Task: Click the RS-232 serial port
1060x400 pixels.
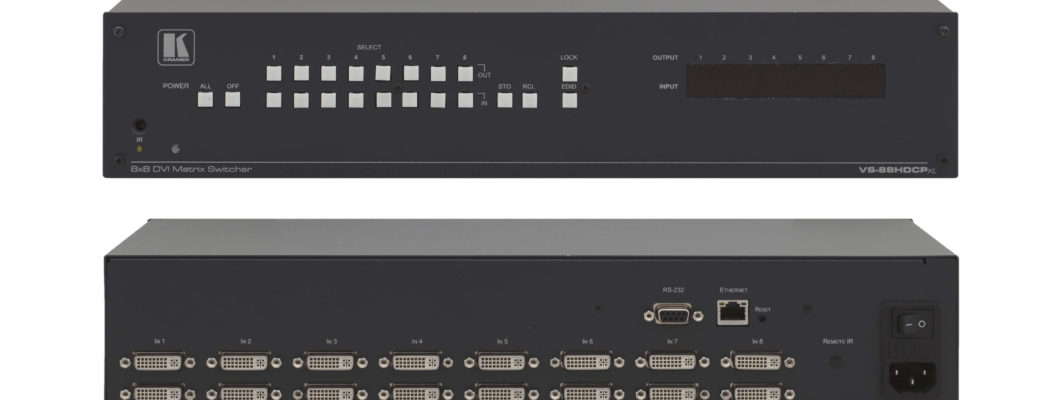Action: tap(673, 314)
